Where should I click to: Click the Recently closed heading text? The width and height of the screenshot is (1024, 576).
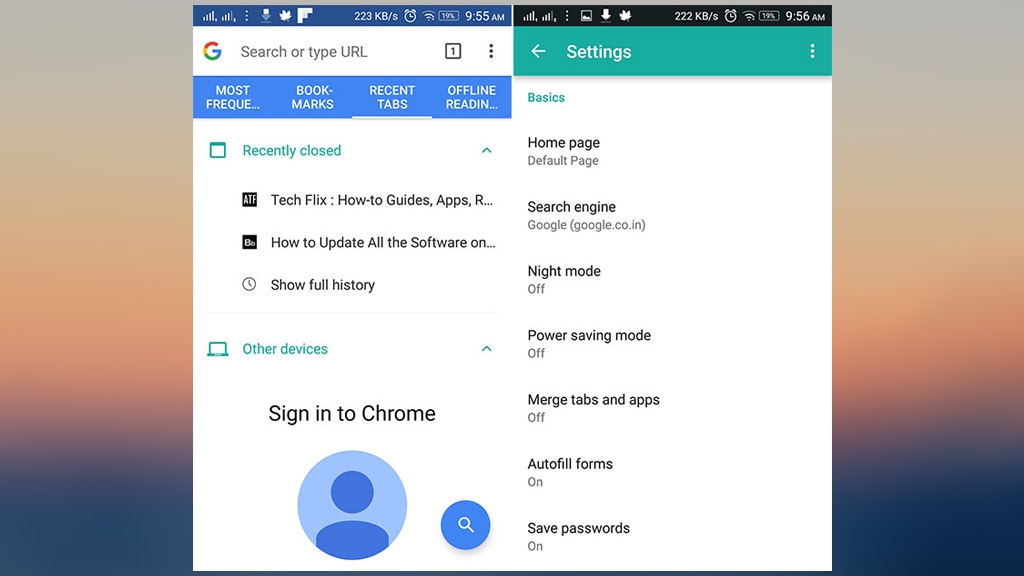click(292, 150)
